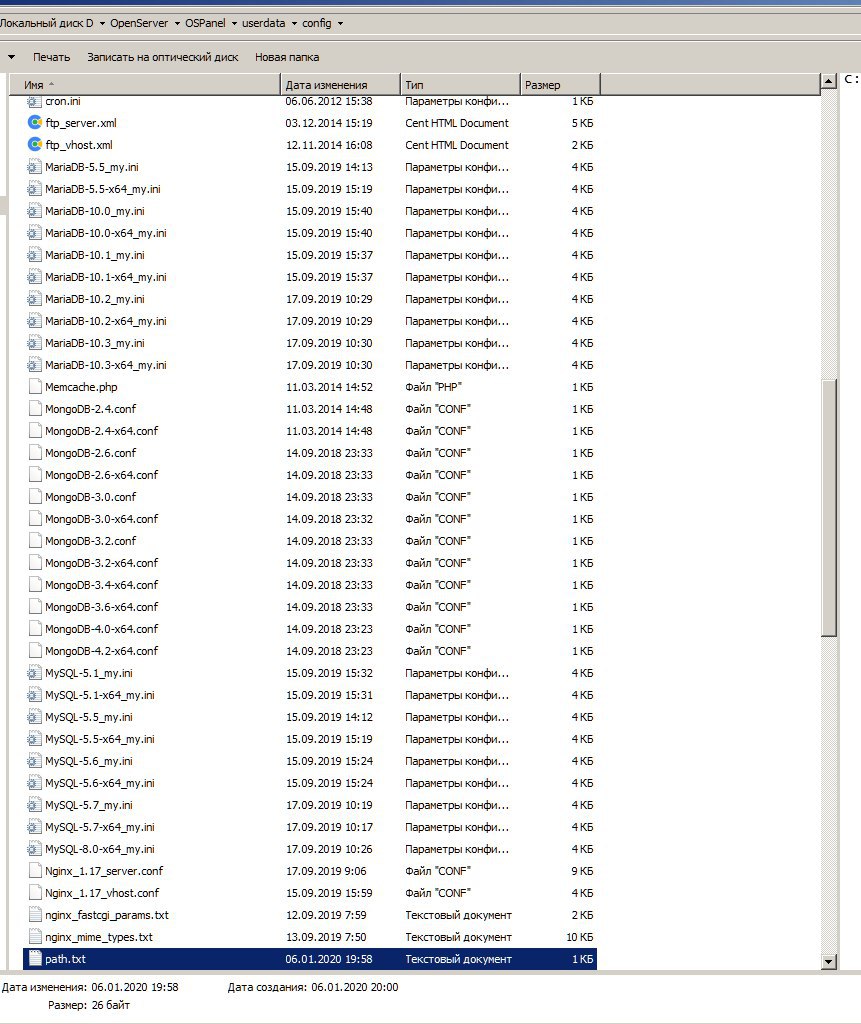Click the Nginx_1.17_server.conf file icon
This screenshot has width=861, height=1024.
35,871
